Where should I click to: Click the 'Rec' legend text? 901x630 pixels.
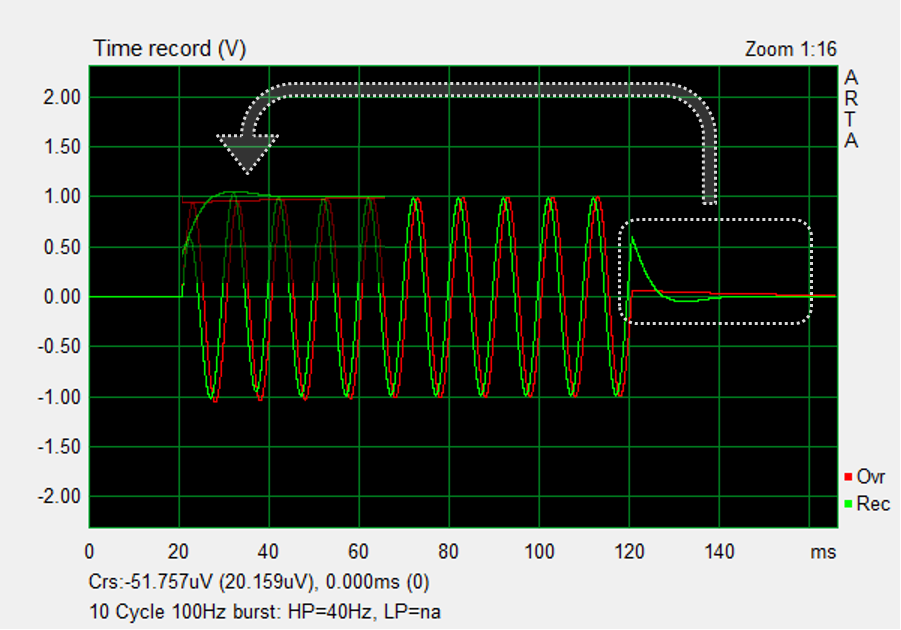tap(873, 504)
